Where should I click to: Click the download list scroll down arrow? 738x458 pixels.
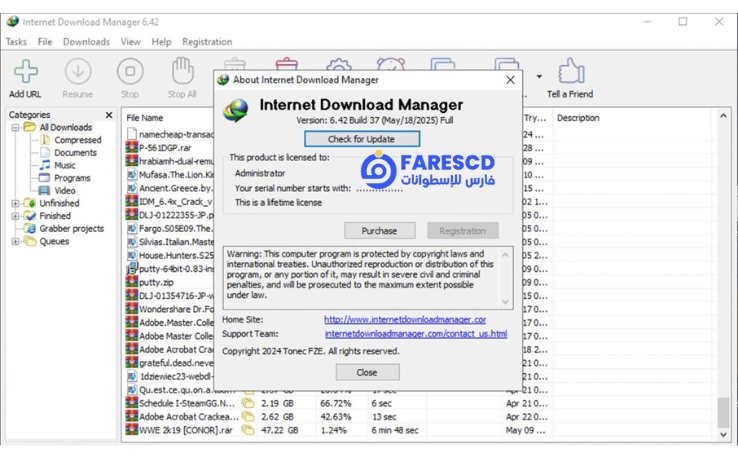pyautogui.click(x=723, y=435)
